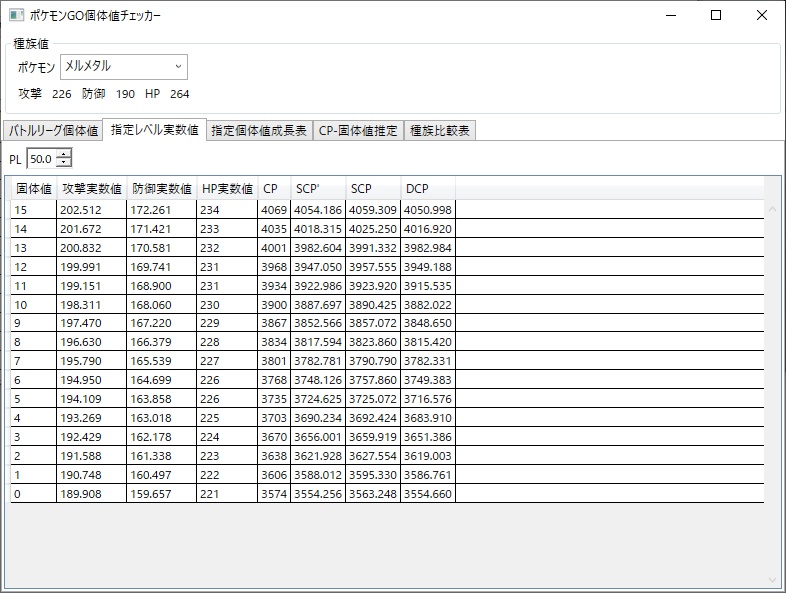This screenshot has height=593, width=786.
Task: Click the PL value field showing 50.0
Action: [x=42, y=159]
